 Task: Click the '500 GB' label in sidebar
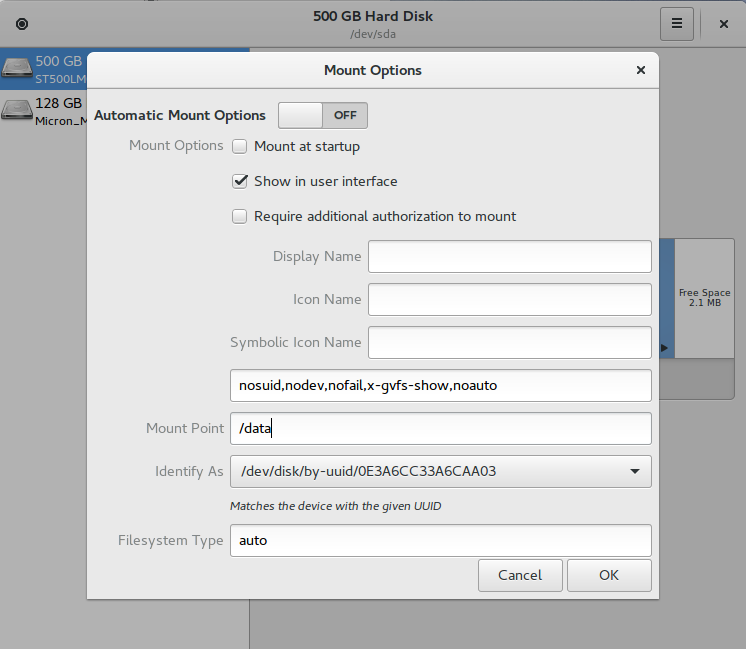pyautogui.click(x=59, y=61)
